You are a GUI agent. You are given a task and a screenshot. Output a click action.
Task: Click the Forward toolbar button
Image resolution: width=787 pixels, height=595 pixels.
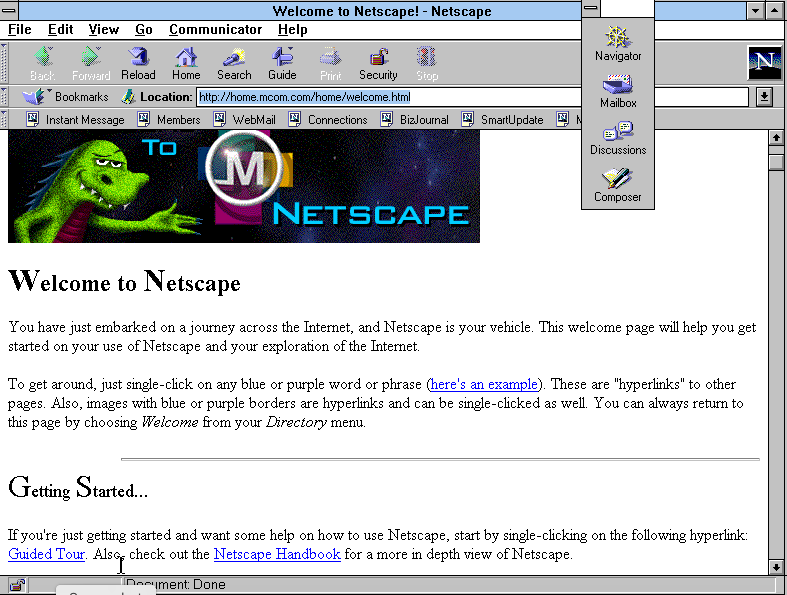(x=91, y=64)
